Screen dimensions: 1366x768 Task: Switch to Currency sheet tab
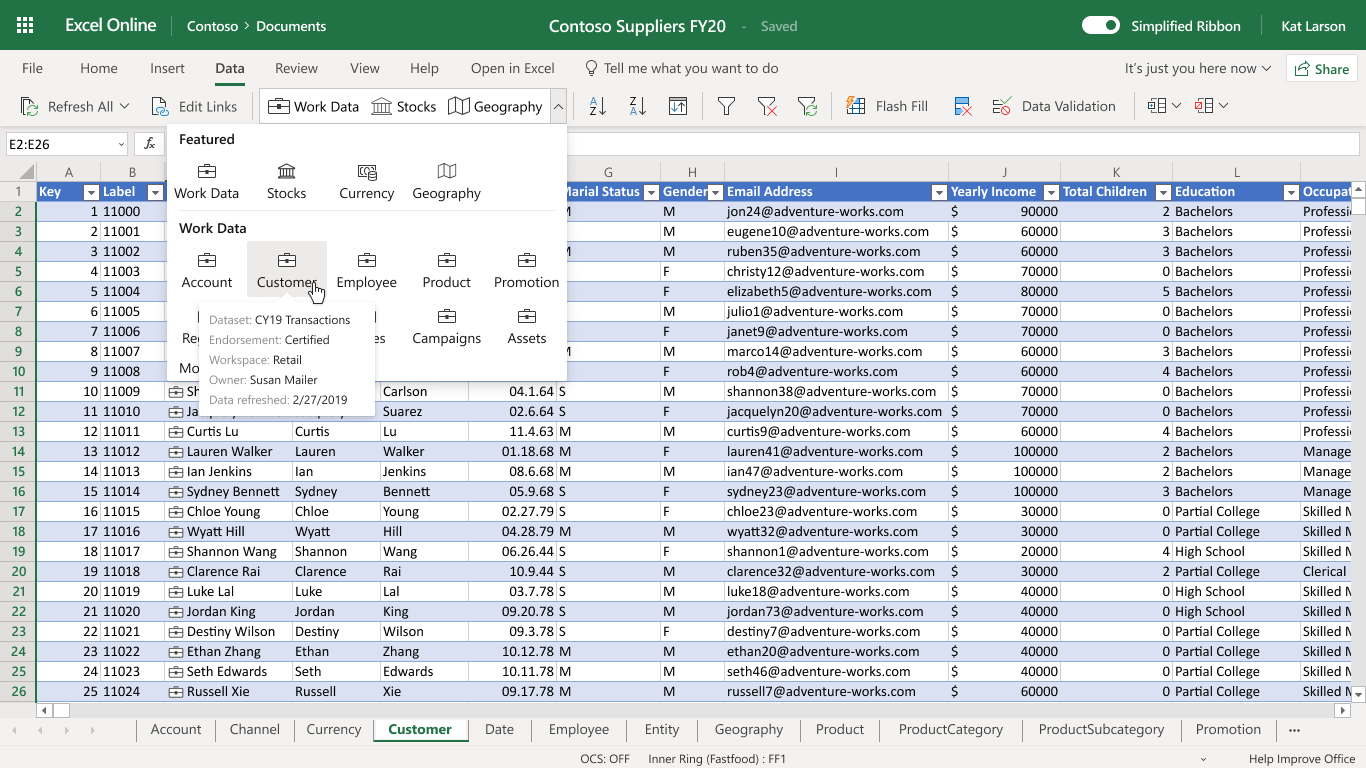[334, 730]
